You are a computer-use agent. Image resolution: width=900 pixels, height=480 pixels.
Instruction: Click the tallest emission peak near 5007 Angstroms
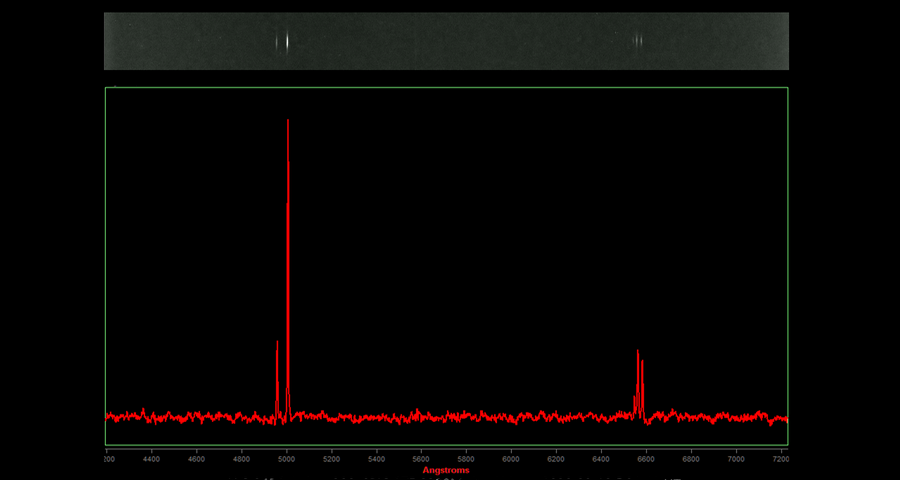pyautogui.click(x=288, y=125)
